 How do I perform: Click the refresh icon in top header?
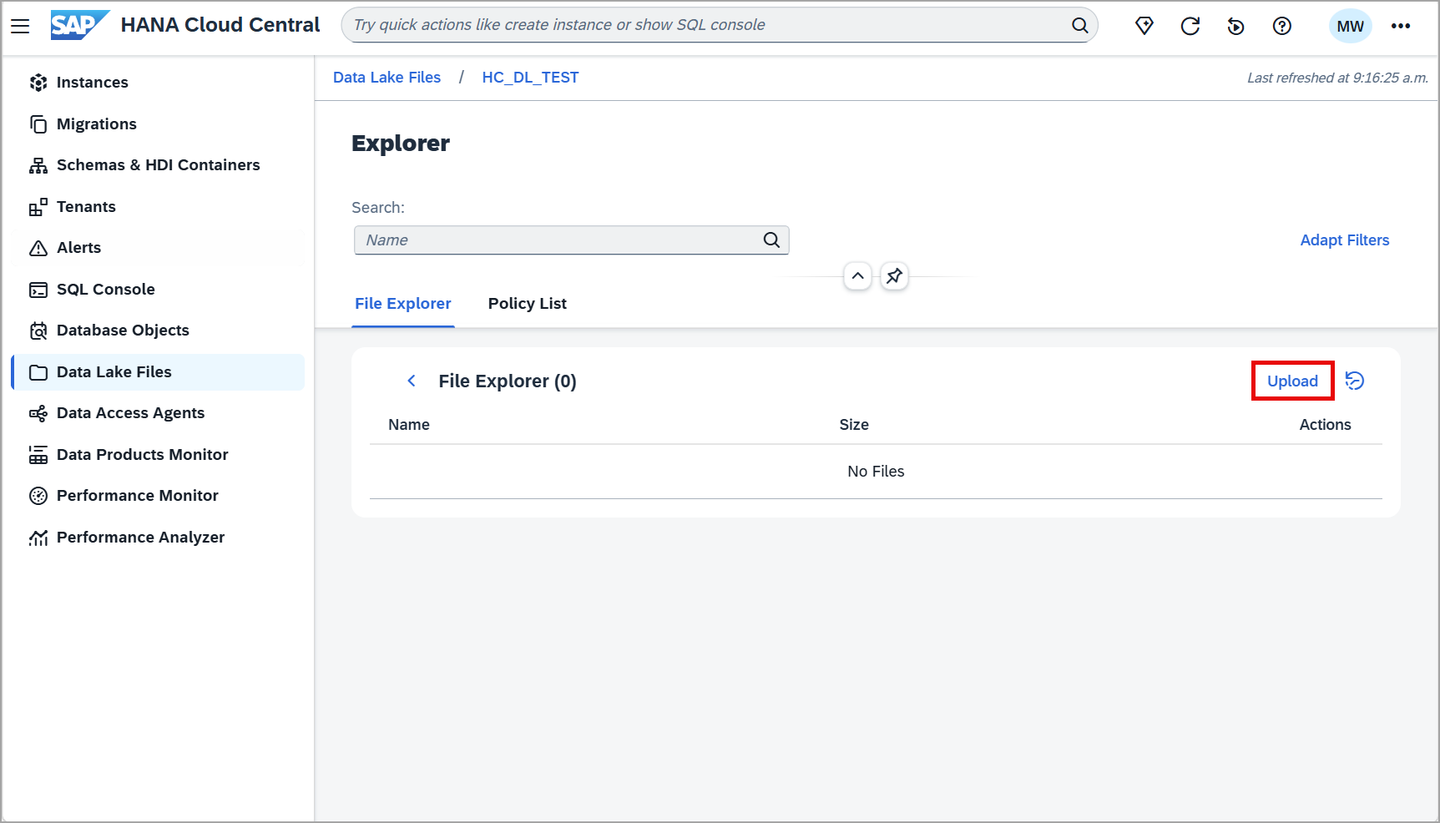click(1190, 26)
